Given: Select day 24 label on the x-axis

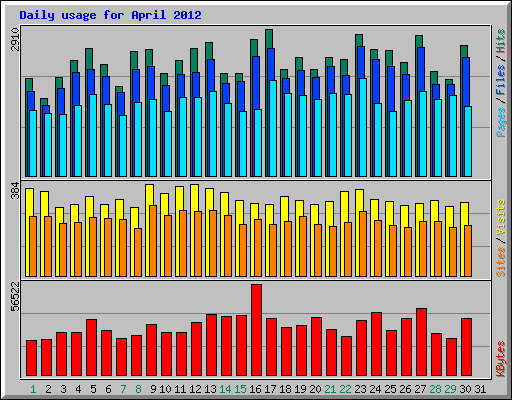Looking at the screenshot, I should 375,389.
